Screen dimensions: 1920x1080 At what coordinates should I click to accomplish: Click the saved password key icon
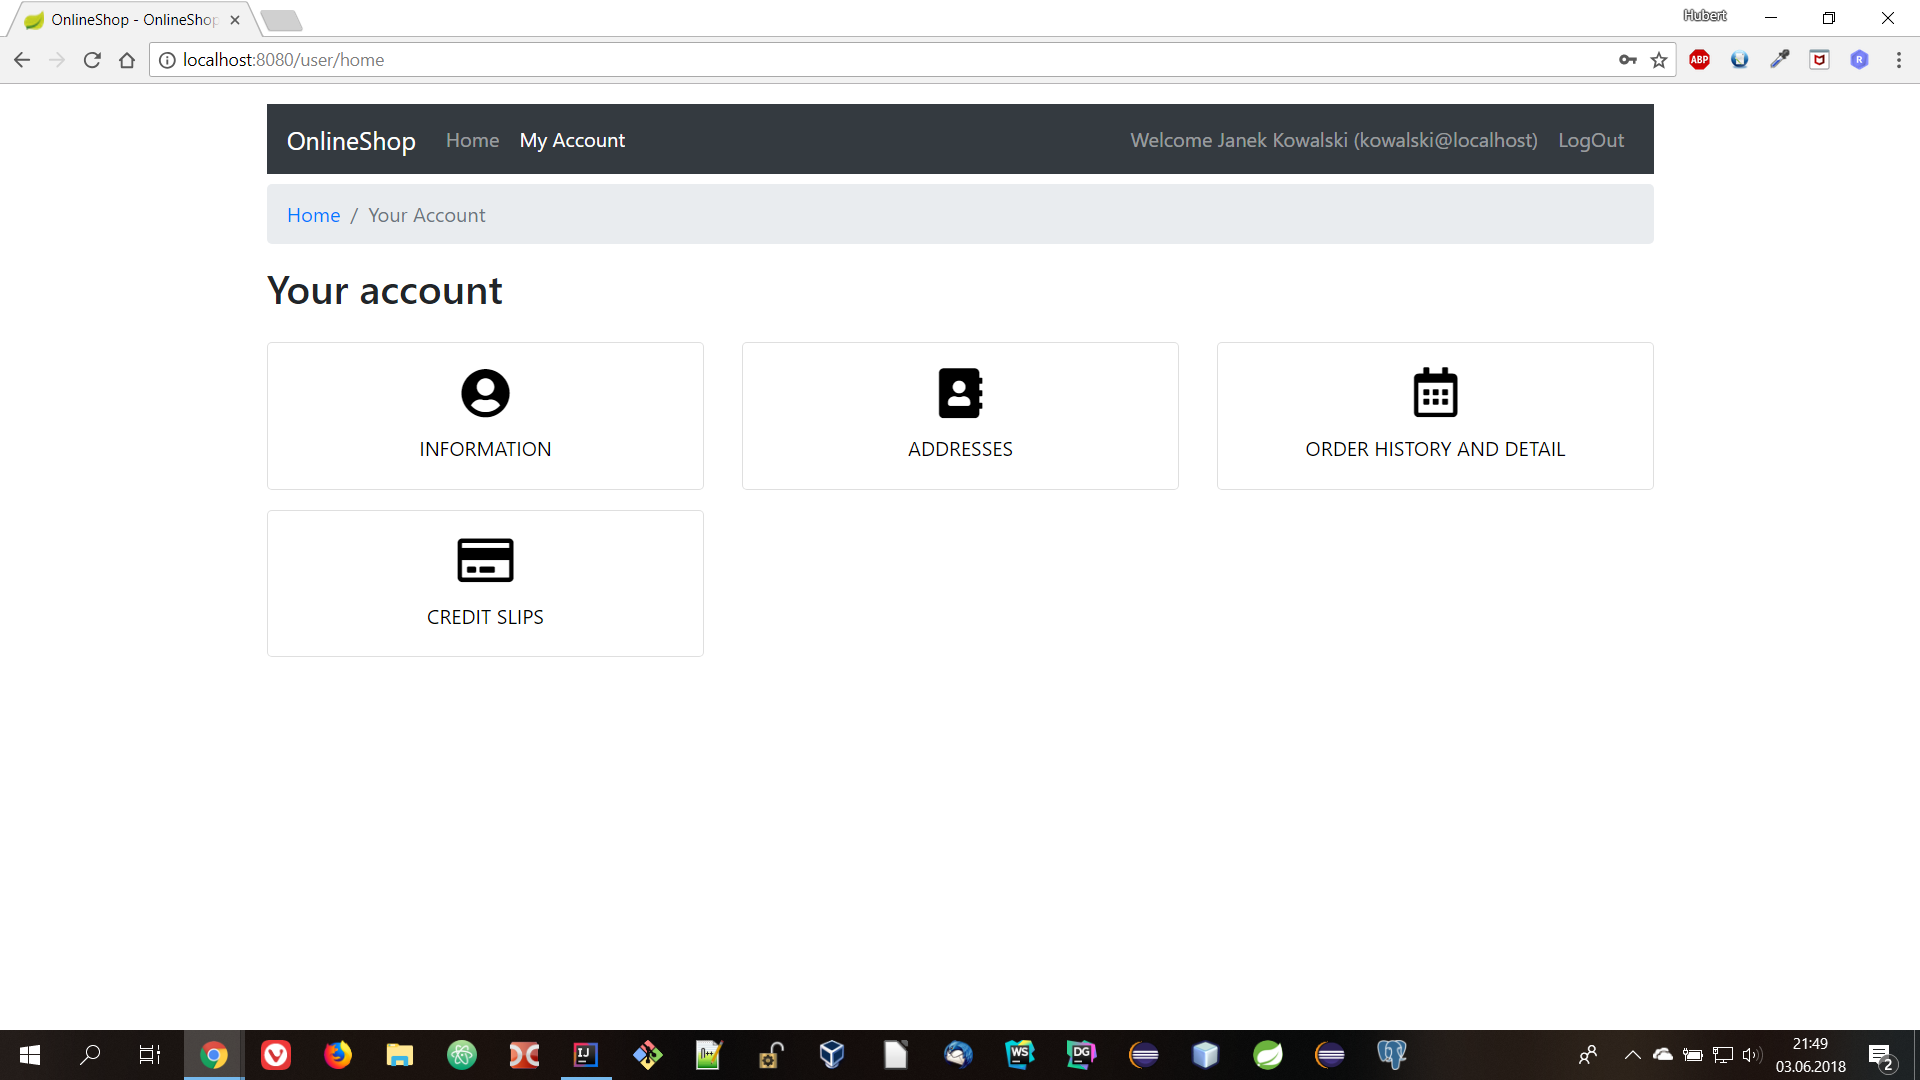pyautogui.click(x=1627, y=60)
